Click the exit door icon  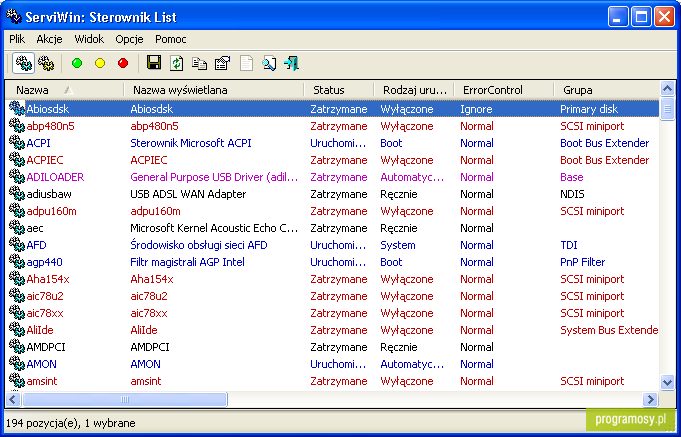pos(291,63)
